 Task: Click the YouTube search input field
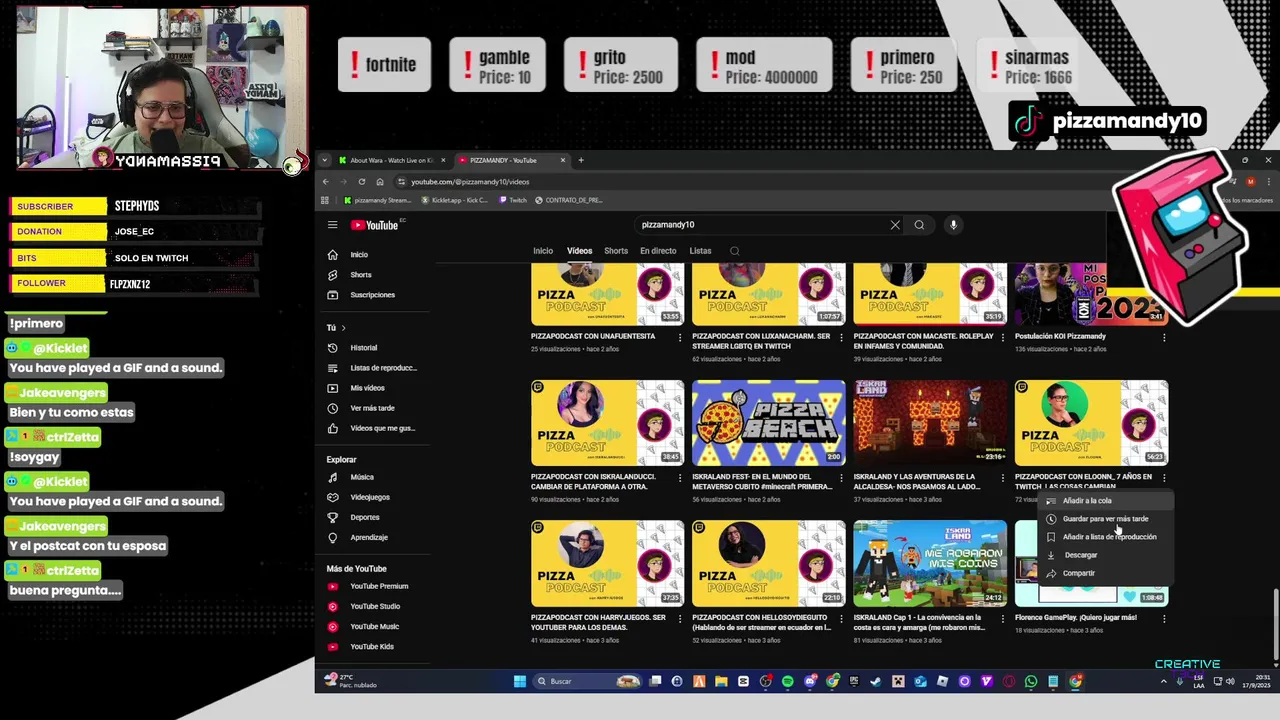click(x=760, y=225)
